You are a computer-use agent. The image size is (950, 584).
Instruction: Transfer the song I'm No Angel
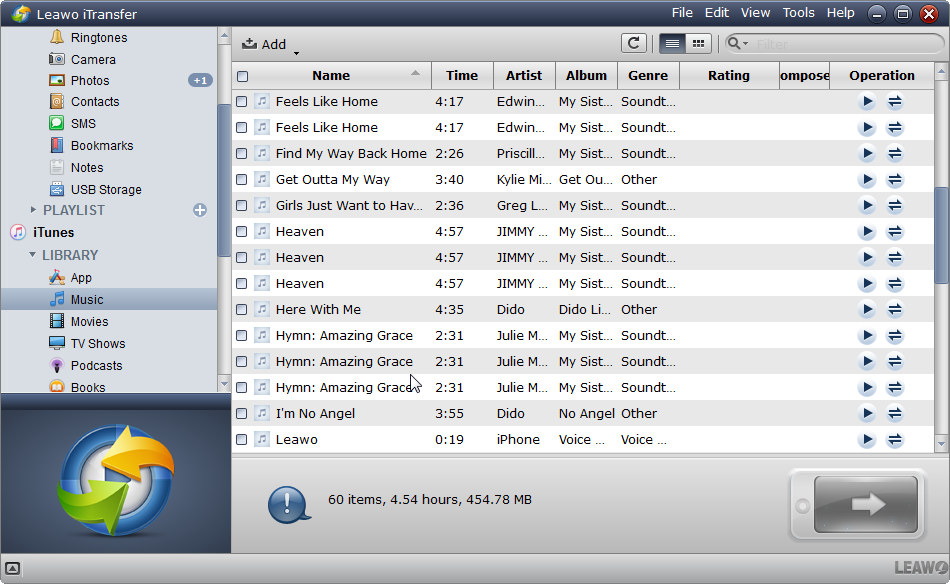point(895,414)
